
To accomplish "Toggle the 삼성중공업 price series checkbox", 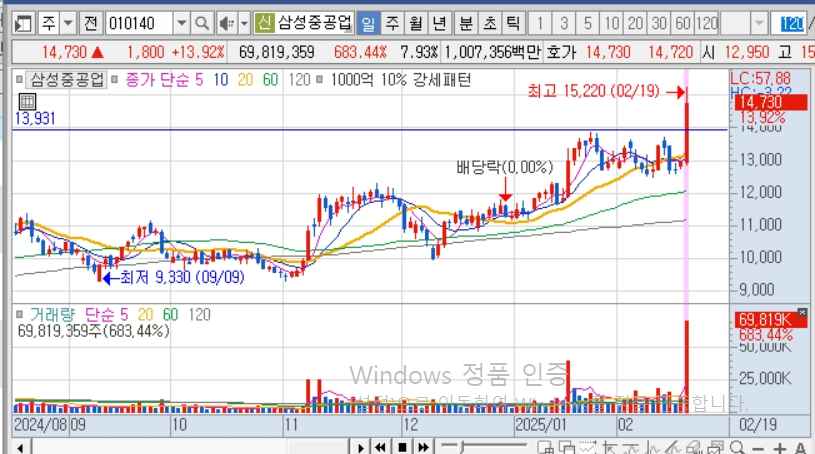I will click(19, 80).
